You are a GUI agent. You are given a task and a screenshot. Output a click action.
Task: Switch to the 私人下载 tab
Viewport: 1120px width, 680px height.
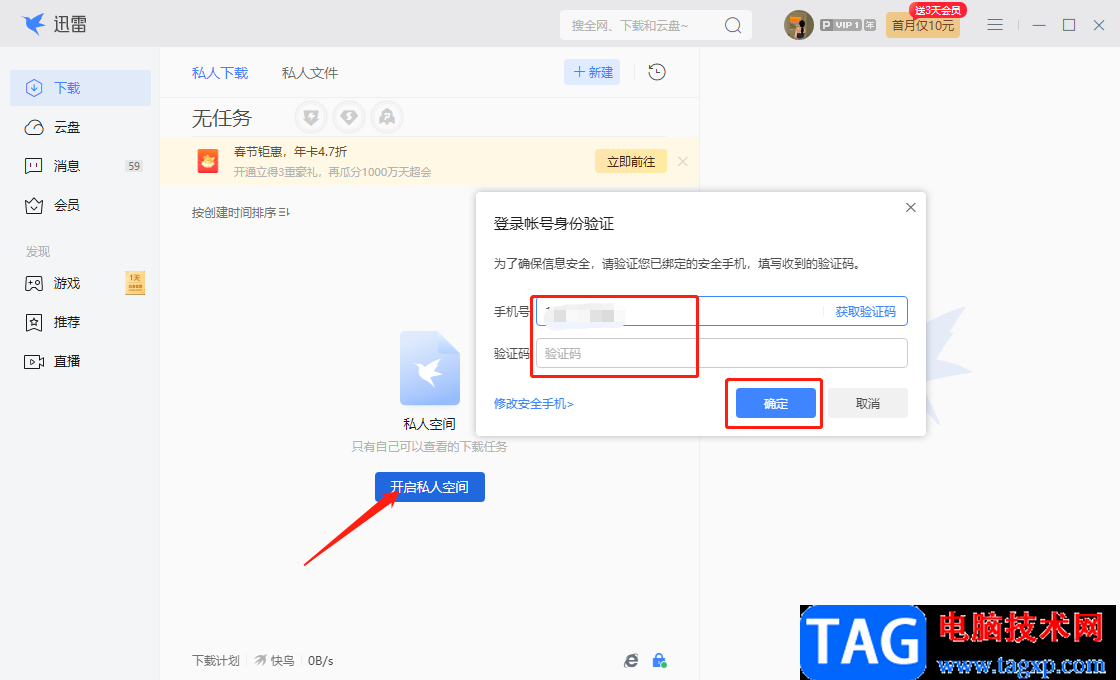[x=220, y=73]
